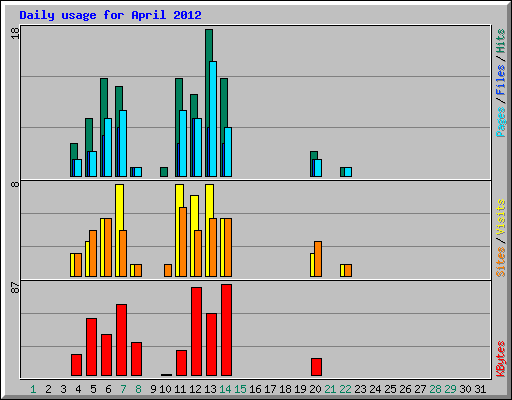The height and width of the screenshot is (400, 512).
Task: Click day 25 on the x-axis
Action: (x=390, y=389)
